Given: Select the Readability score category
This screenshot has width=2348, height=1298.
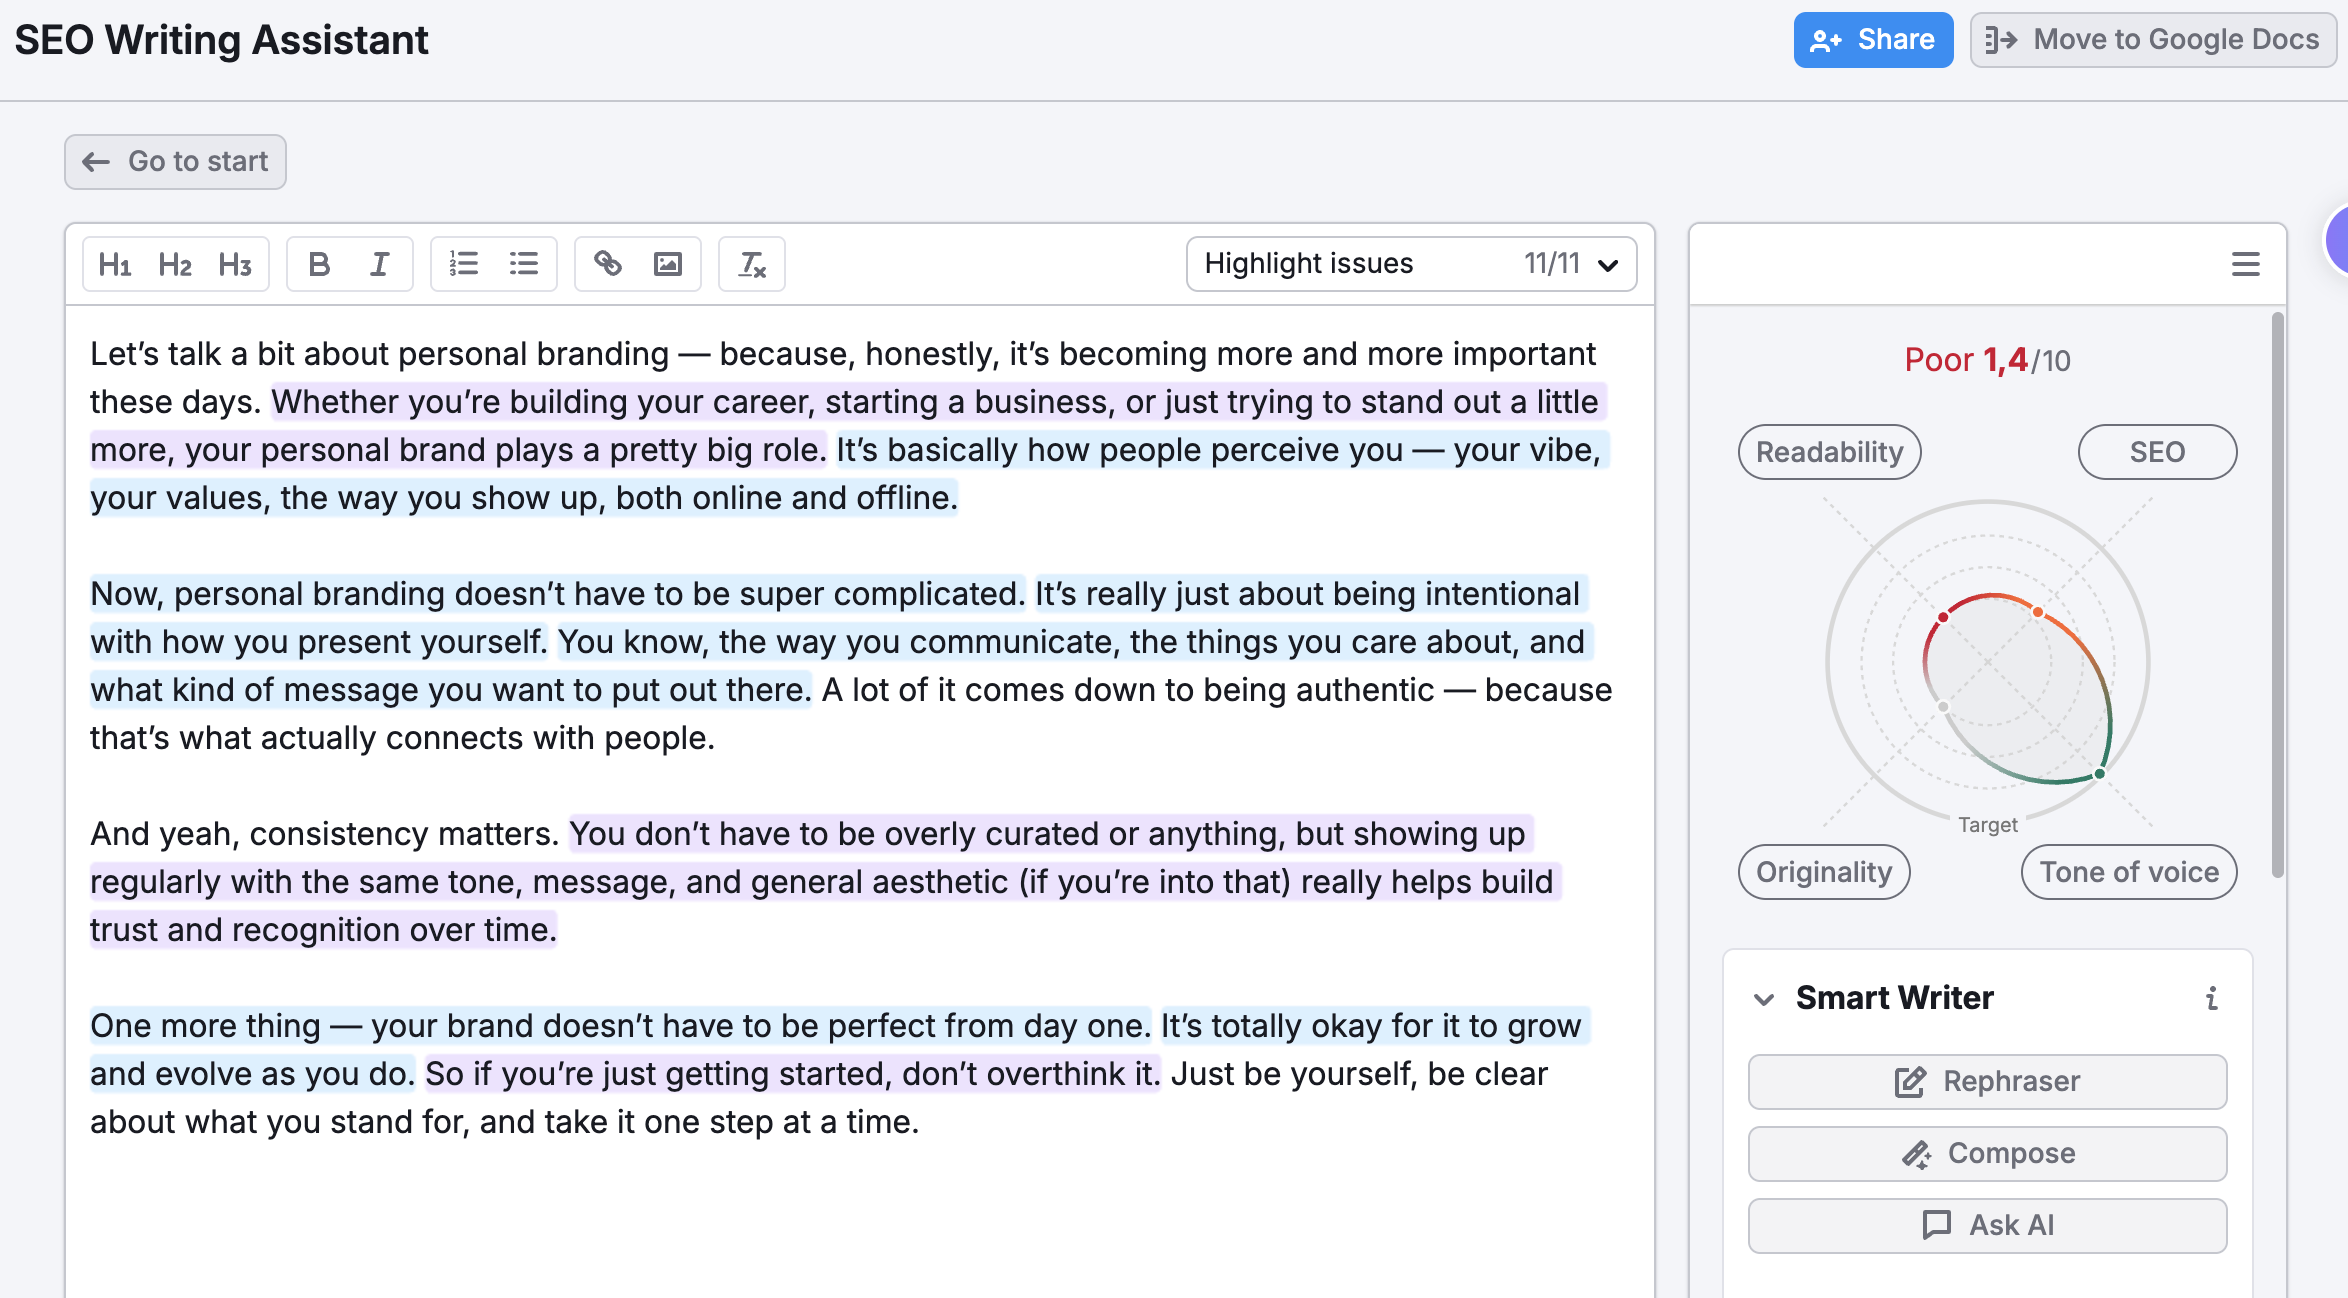Looking at the screenshot, I should tap(1829, 452).
